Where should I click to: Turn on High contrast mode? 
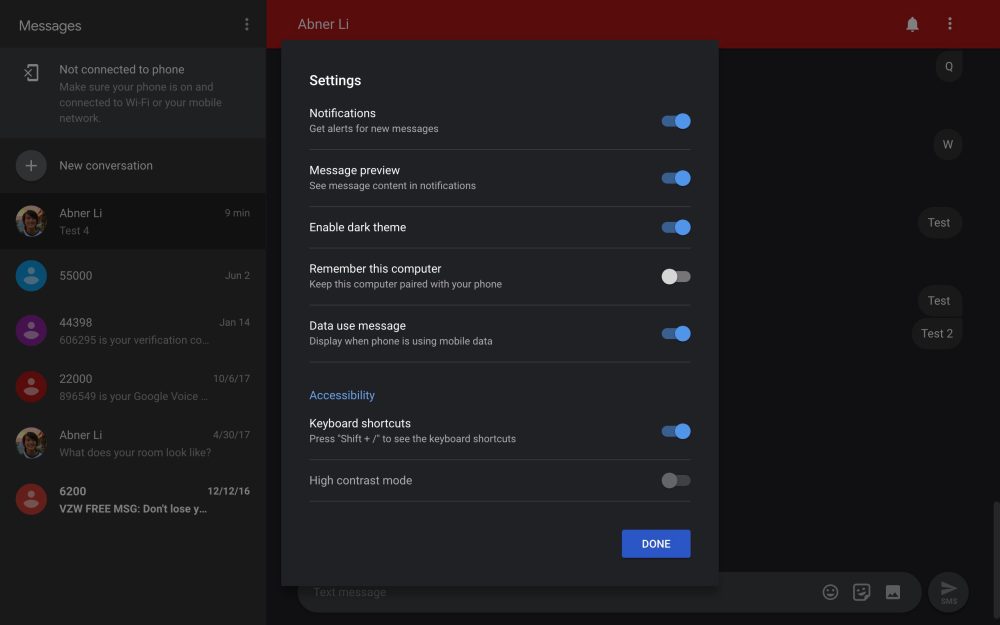675,480
